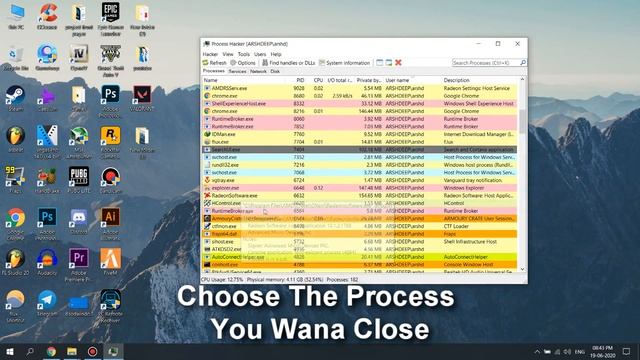Select the ctfmon.exe process row
Screen dimensions: 640x360
[x=360, y=227]
